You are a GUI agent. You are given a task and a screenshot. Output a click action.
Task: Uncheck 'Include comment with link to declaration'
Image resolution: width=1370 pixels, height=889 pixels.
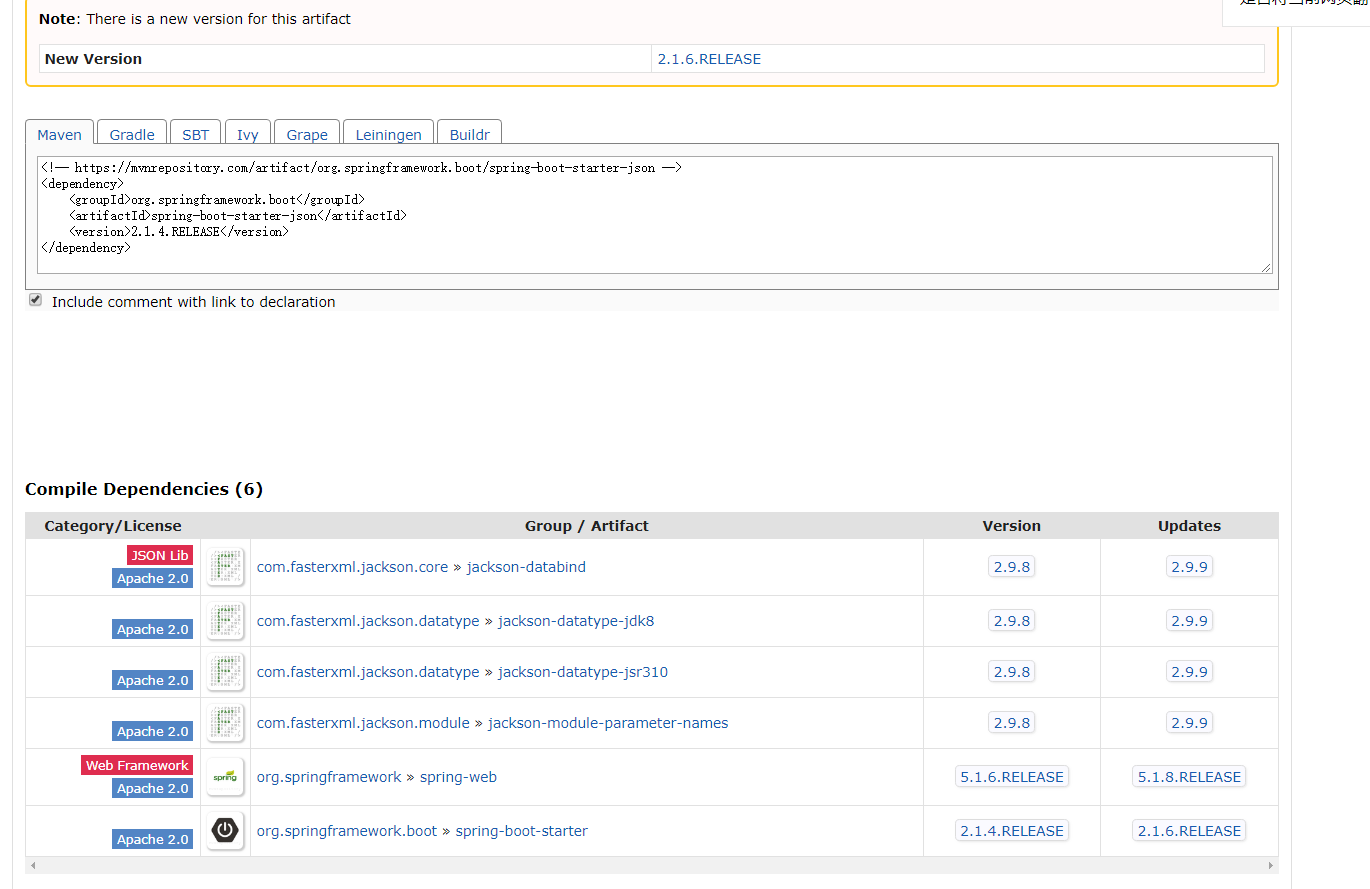click(35, 299)
